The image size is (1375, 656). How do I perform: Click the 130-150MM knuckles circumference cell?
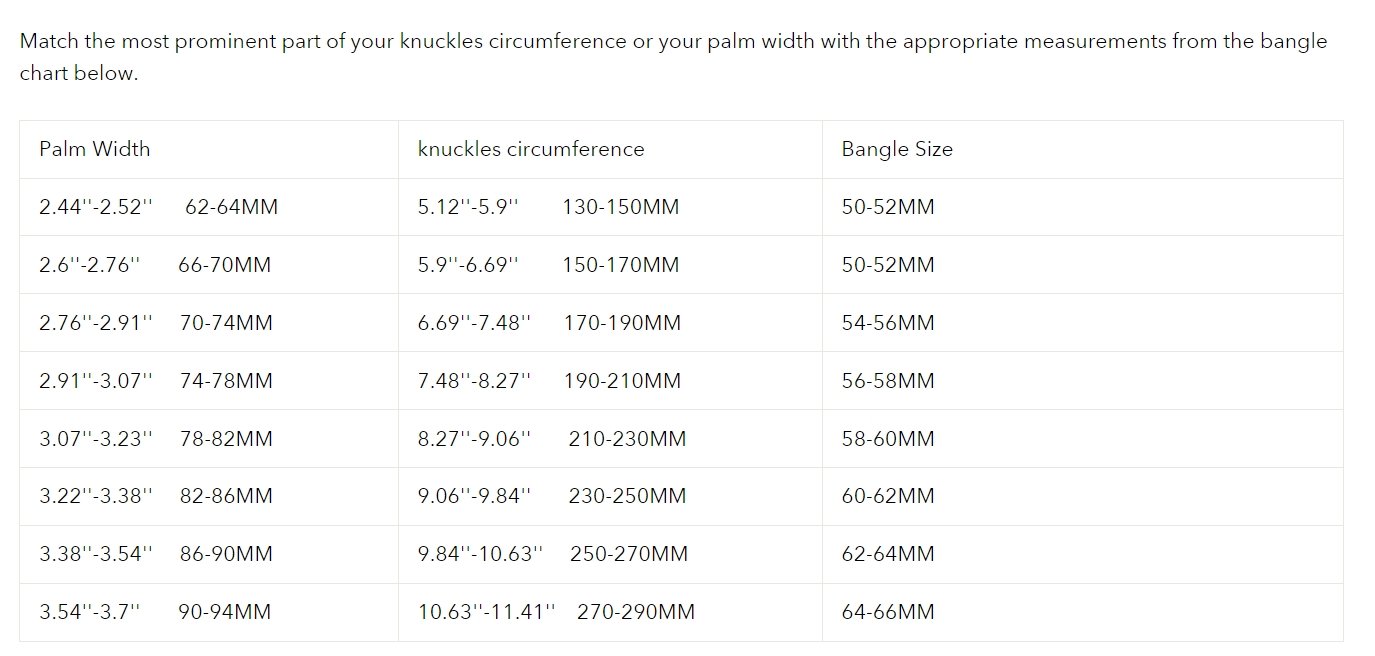click(620, 207)
